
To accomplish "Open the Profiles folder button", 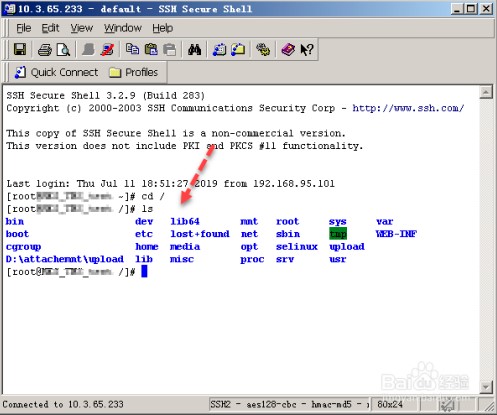I will coord(134,72).
